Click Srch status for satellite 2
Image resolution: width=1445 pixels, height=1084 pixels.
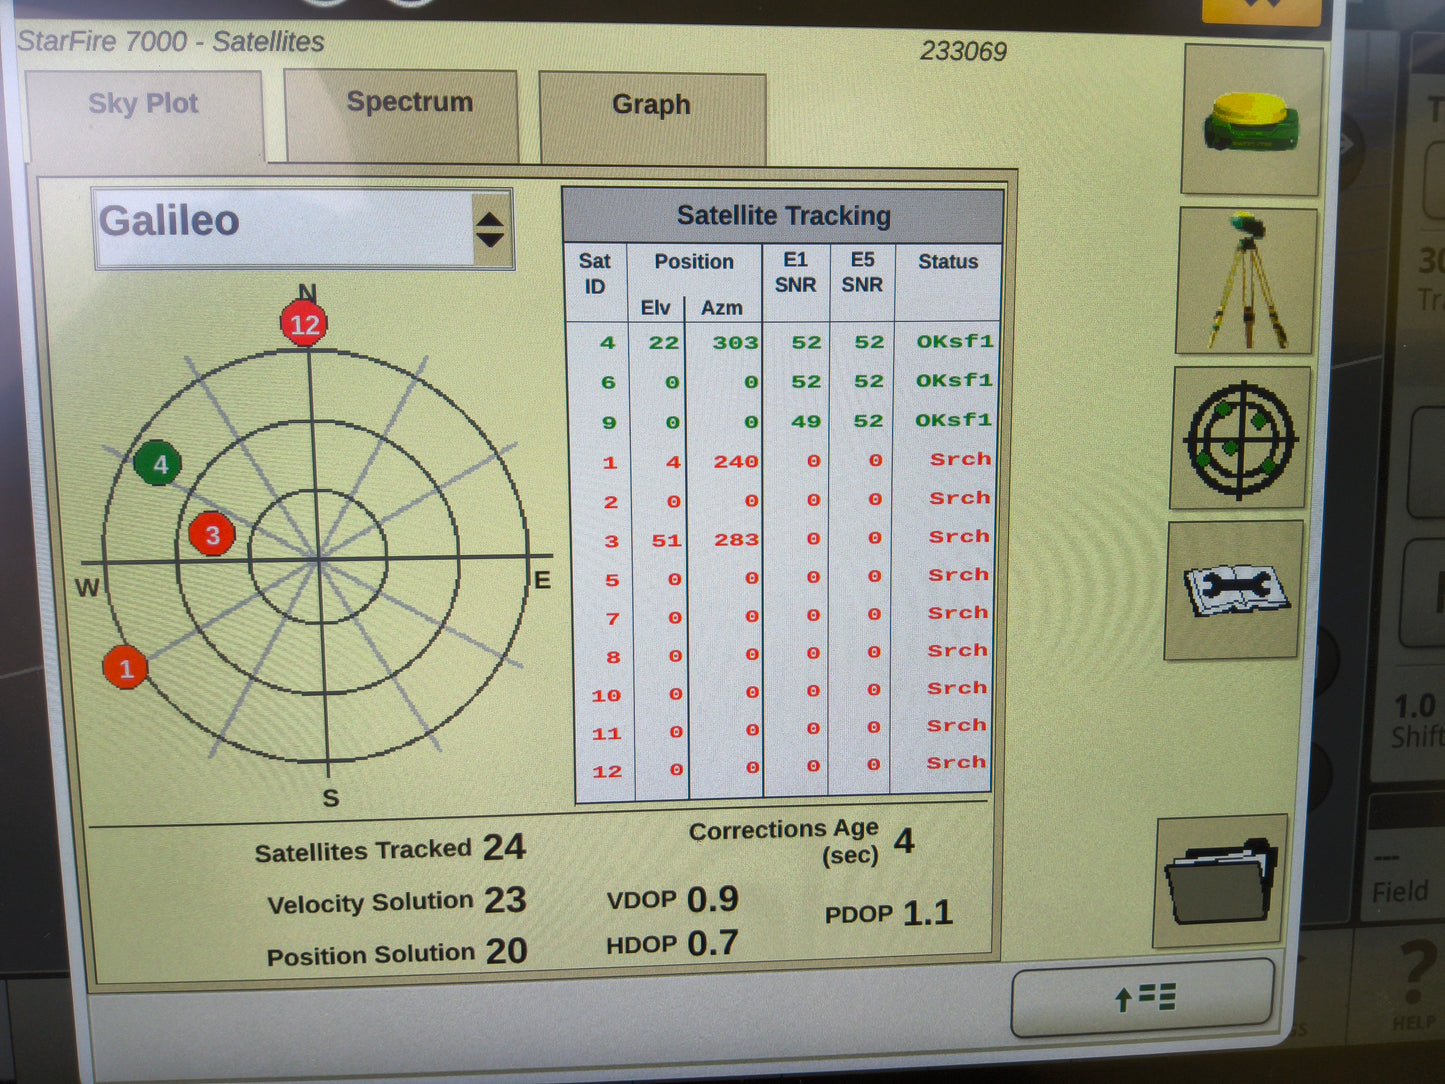(960, 498)
